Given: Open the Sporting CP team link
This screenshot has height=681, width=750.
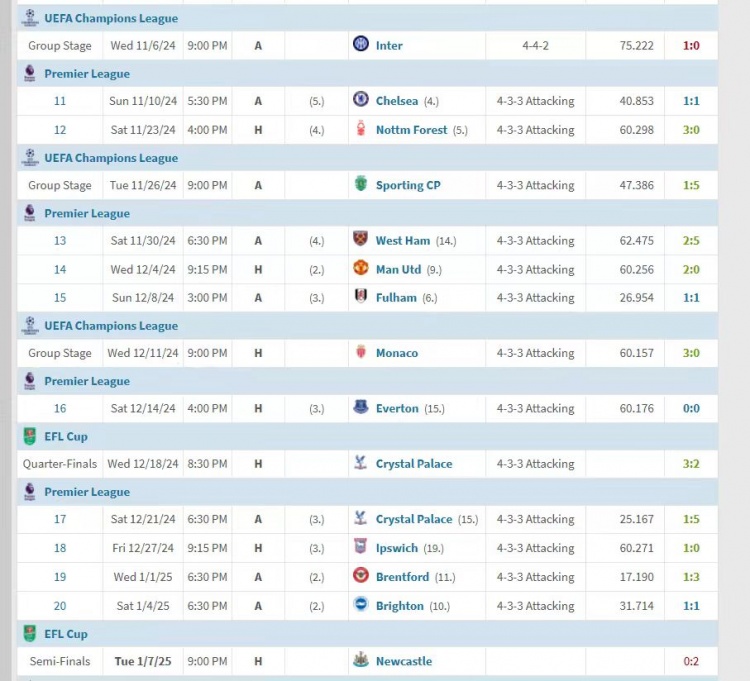Looking at the screenshot, I should 408,185.
